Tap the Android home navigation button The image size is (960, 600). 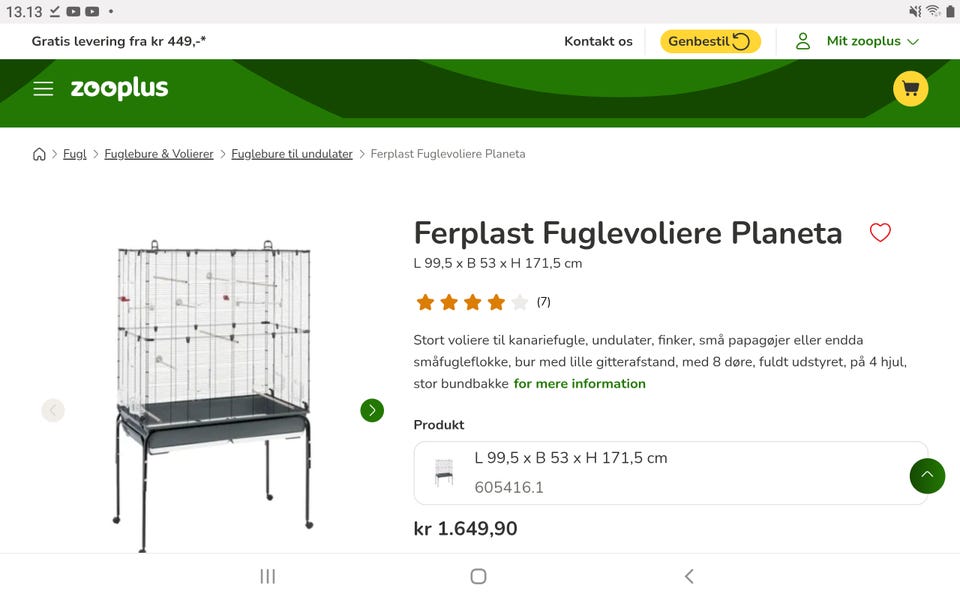click(x=478, y=576)
